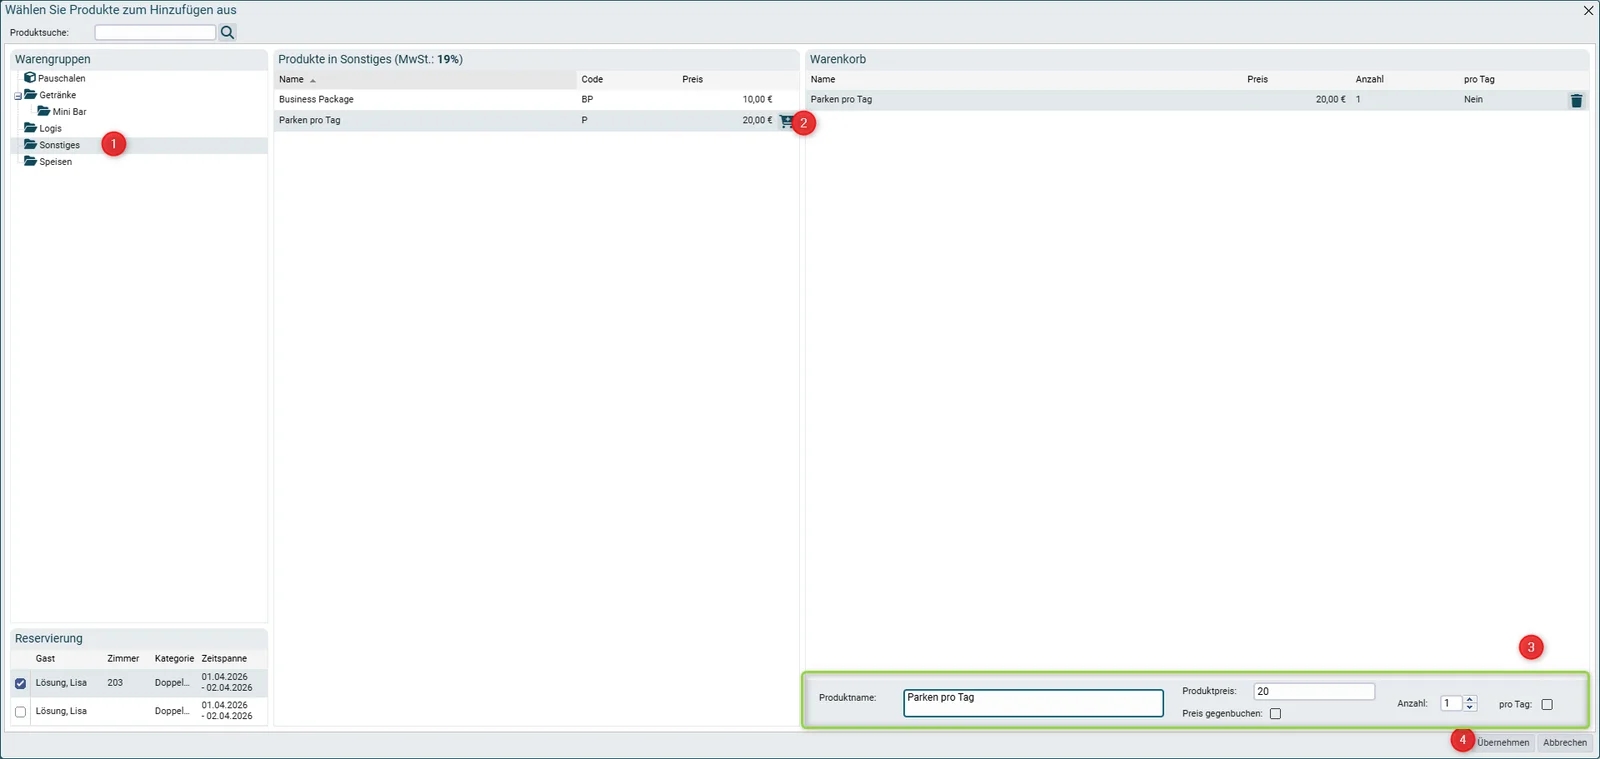1600x759 pixels.
Task: Click the Zimmer column header in Reservierung
Action: pyautogui.click(x=123, y=658)
